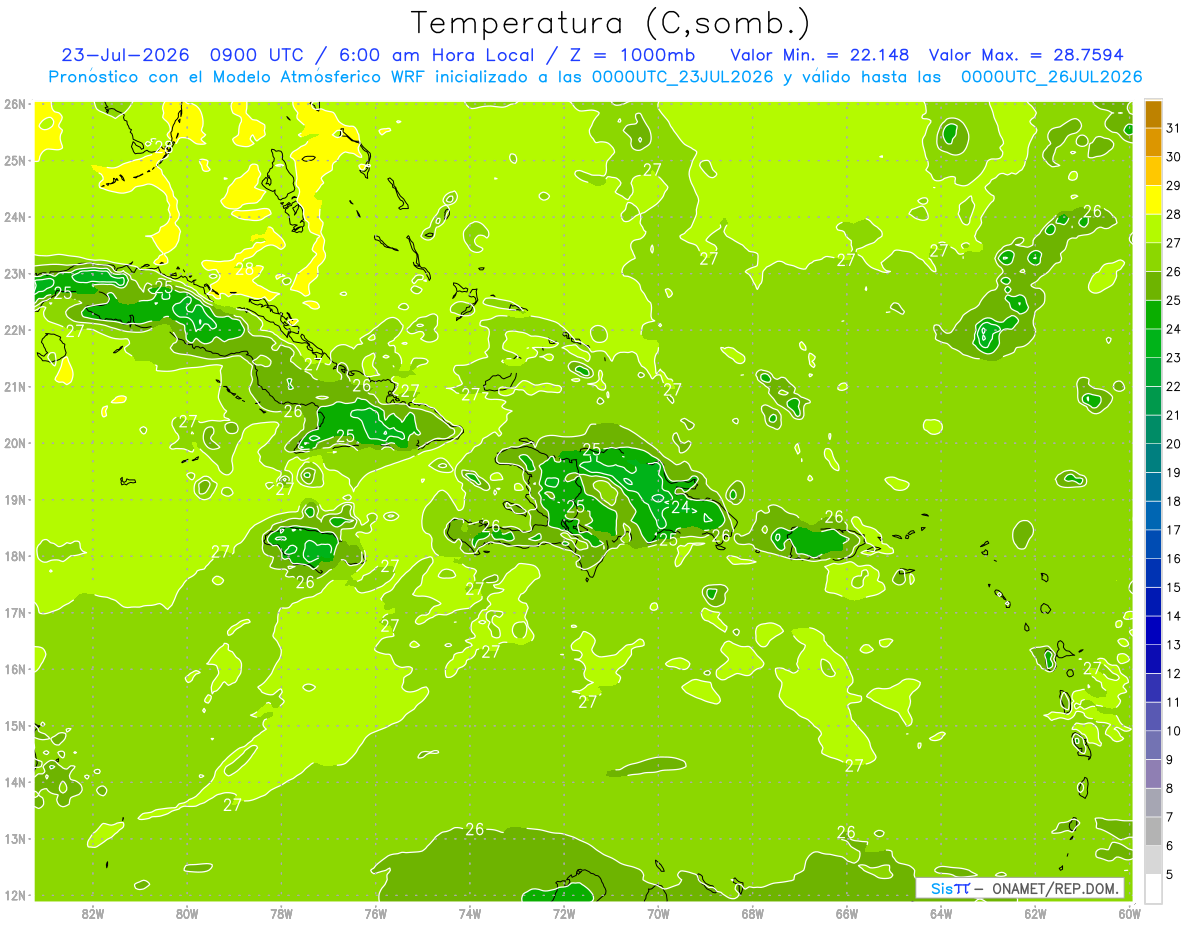Click the 82W longitude axis label

pos(93,912)
